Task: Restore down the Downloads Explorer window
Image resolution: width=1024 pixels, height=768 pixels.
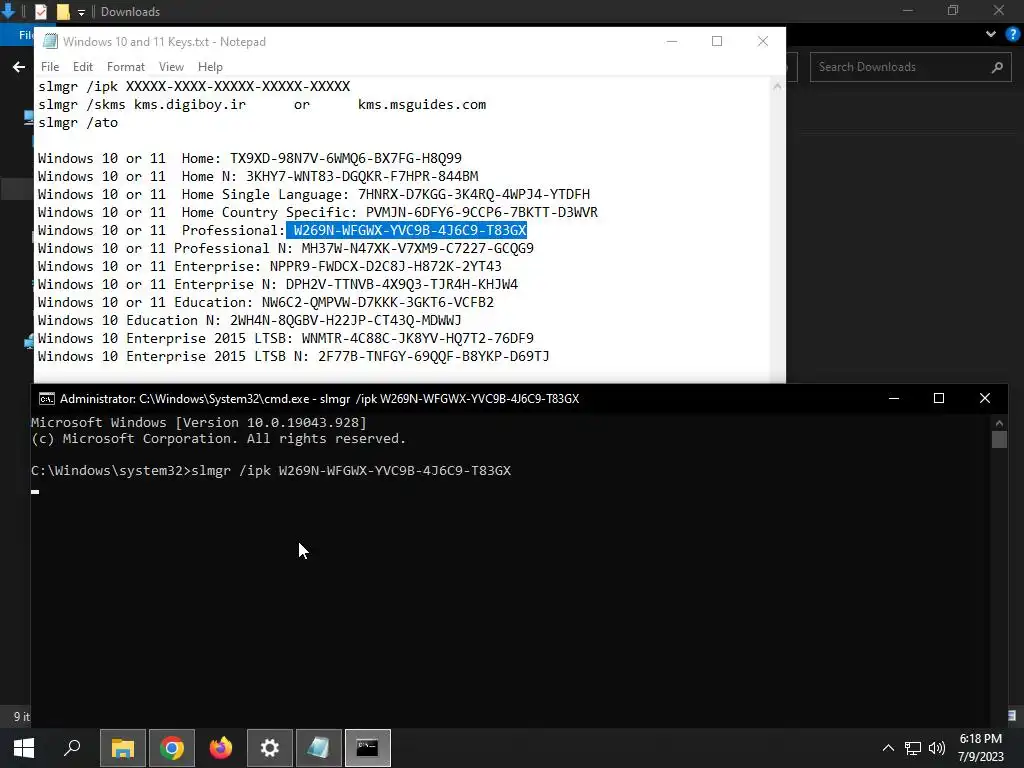Action: click(953, 10)
